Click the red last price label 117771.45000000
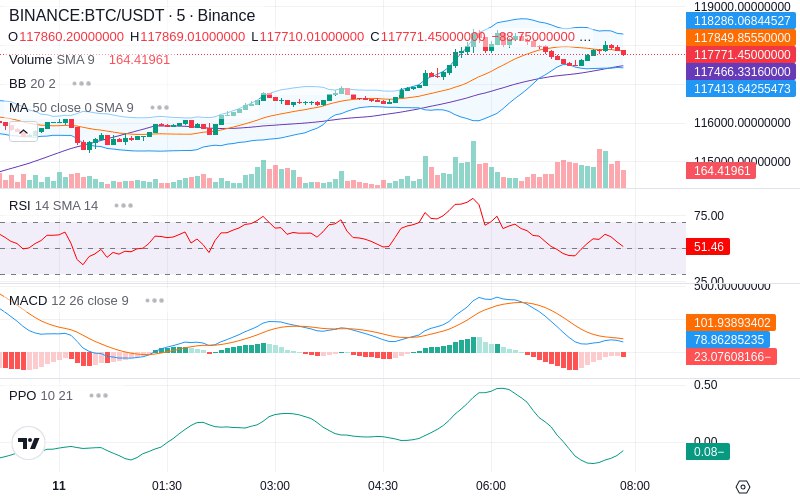 pyautogui.click(x=741, y=55)
